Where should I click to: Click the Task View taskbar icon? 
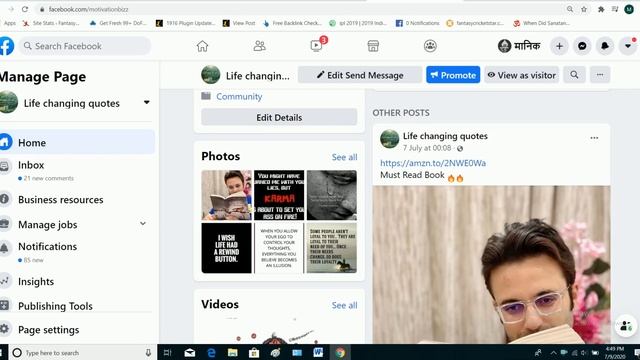[x=168, y=353]
